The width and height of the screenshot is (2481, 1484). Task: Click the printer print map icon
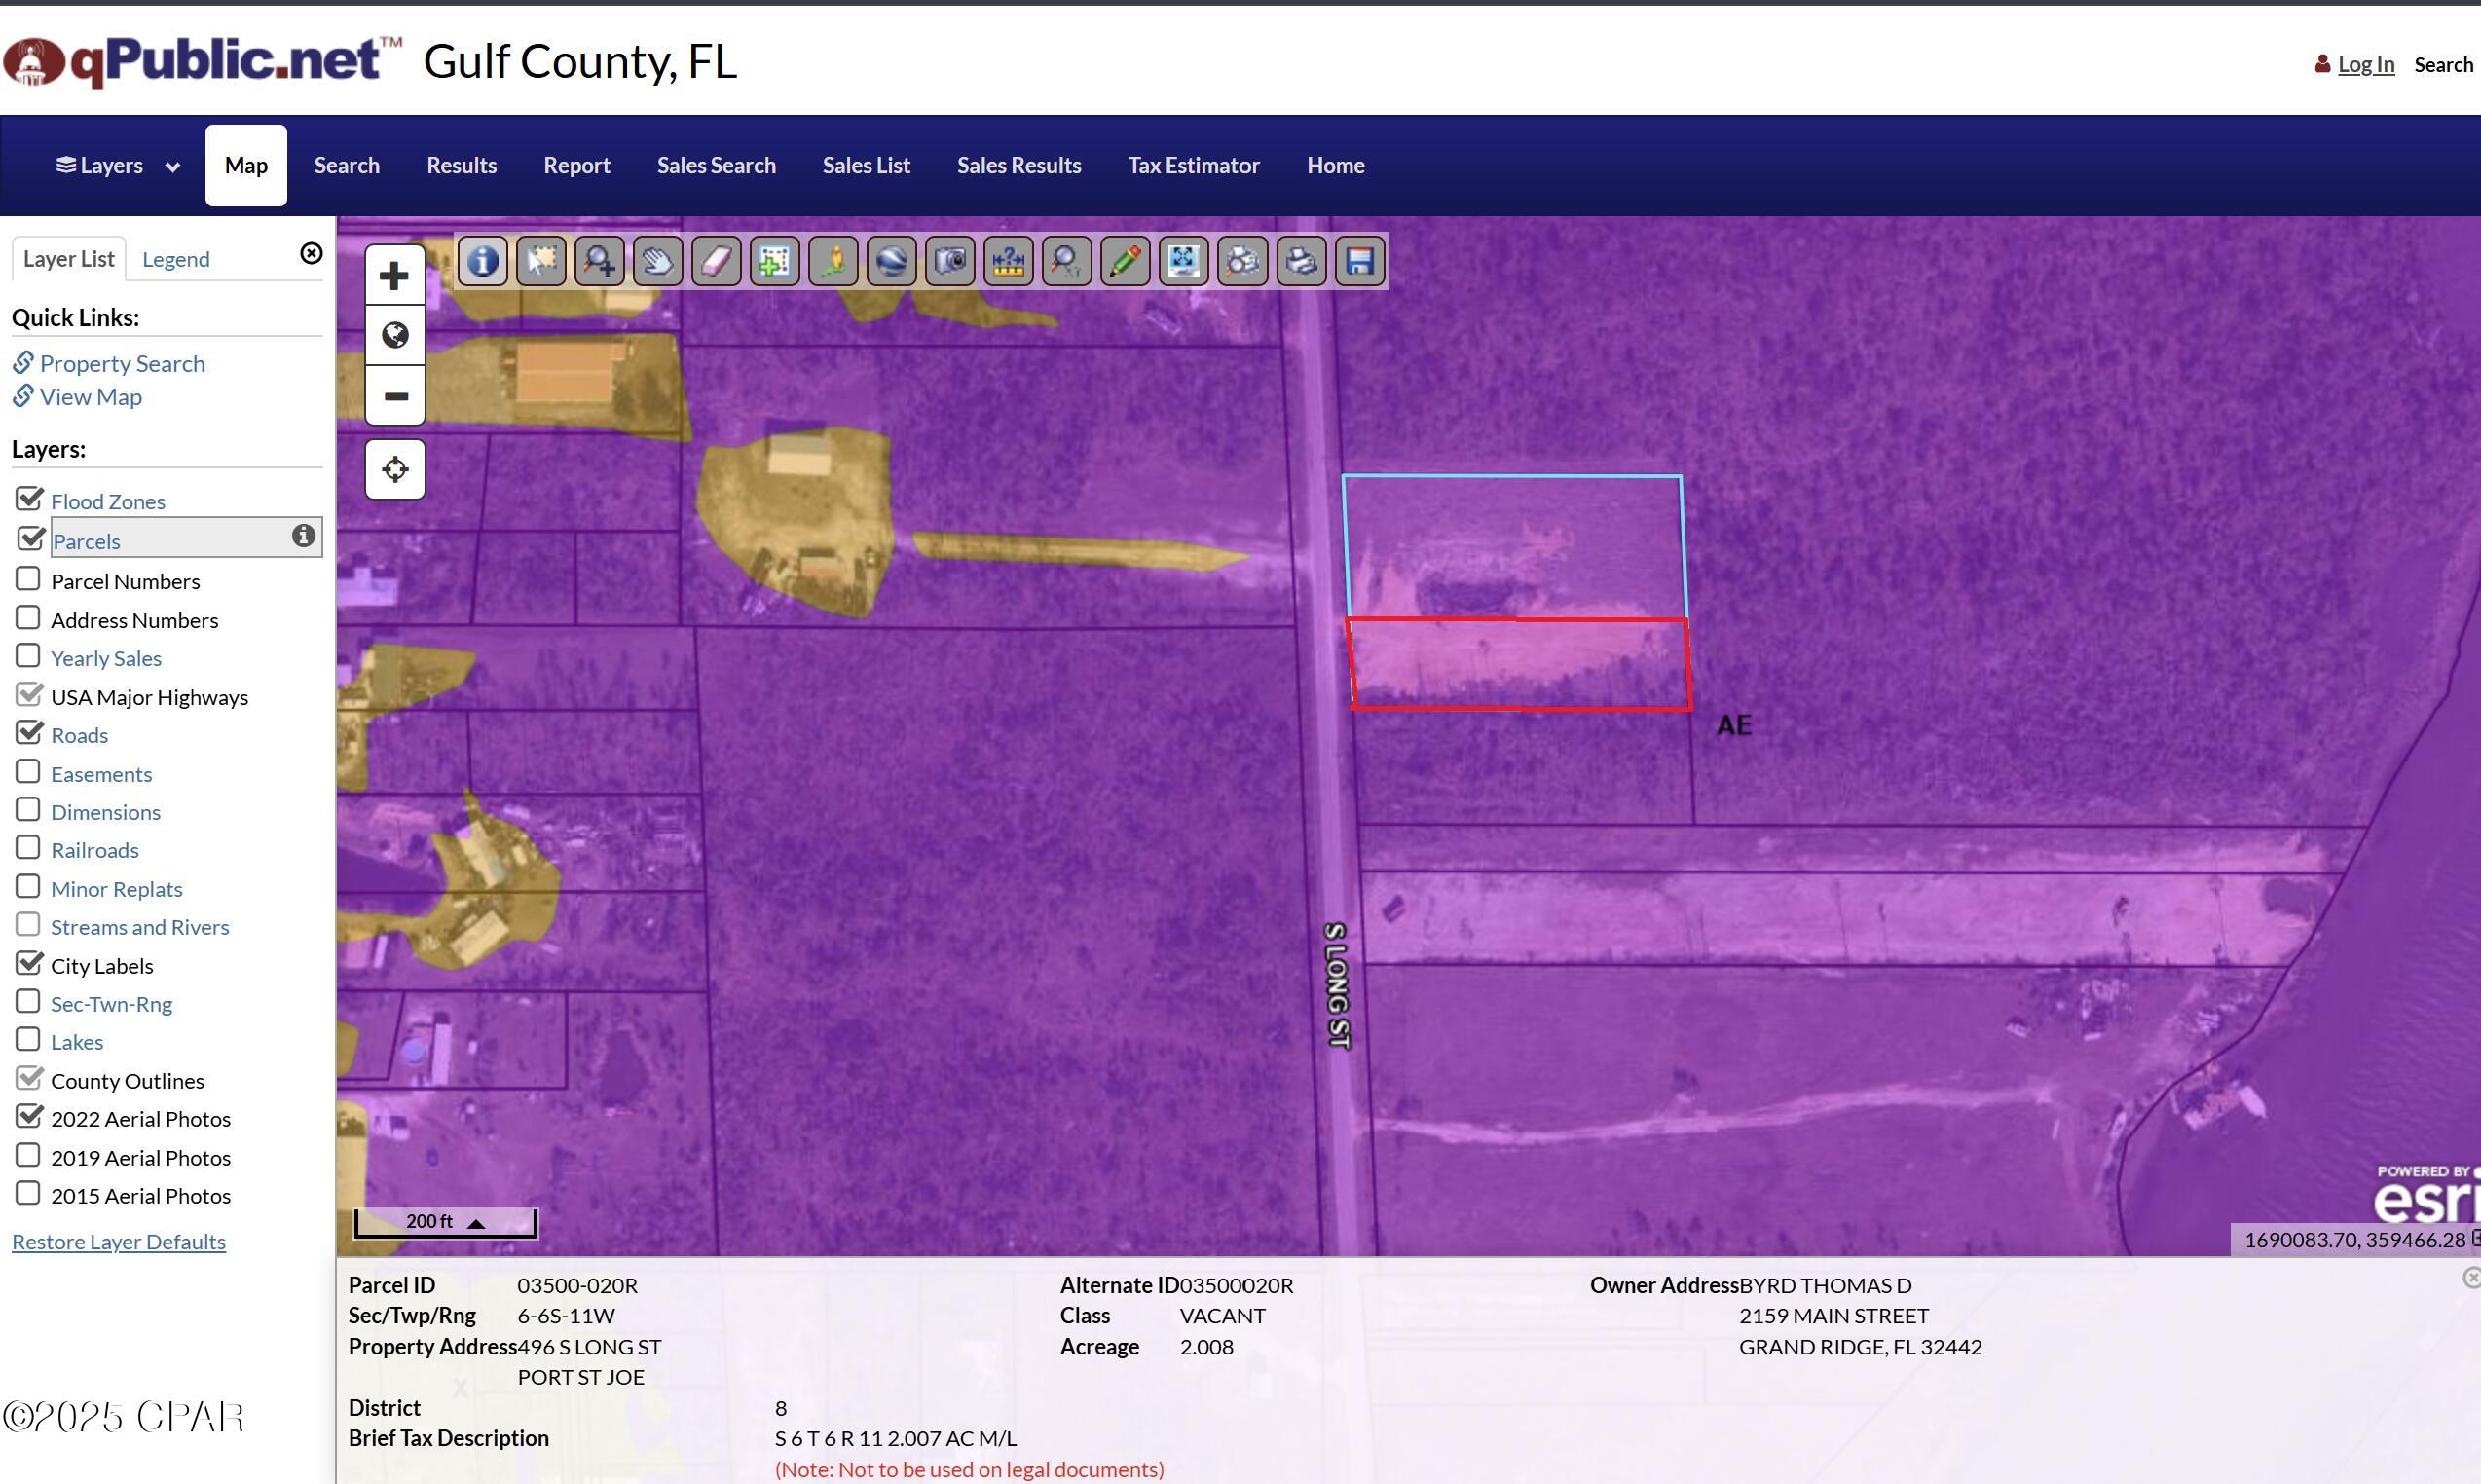[1301, 262]
